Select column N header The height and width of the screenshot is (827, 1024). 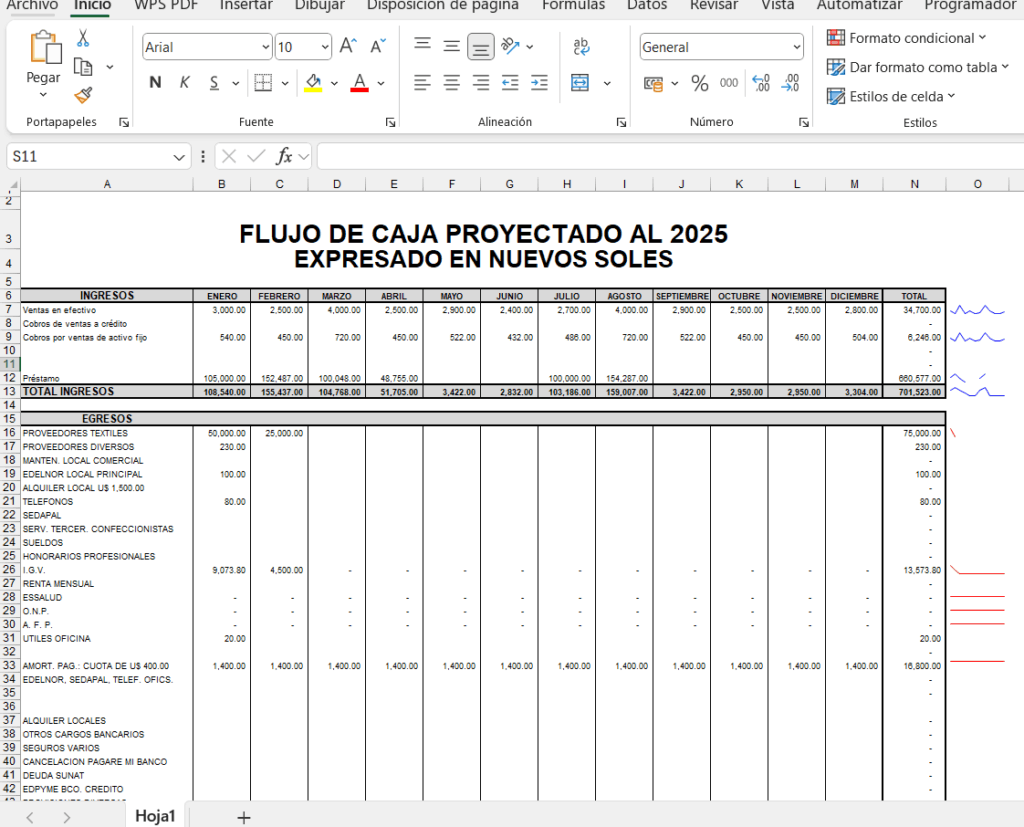click(x=914, y=184)
